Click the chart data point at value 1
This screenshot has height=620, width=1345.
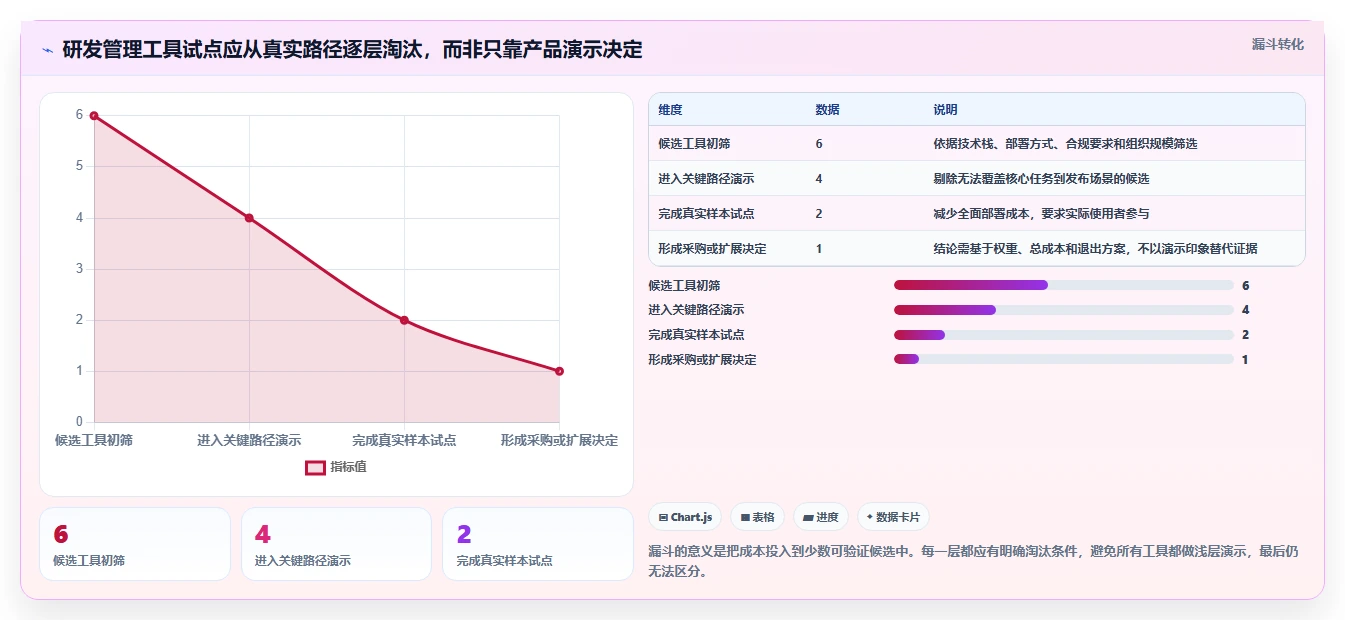pos(559,371)
